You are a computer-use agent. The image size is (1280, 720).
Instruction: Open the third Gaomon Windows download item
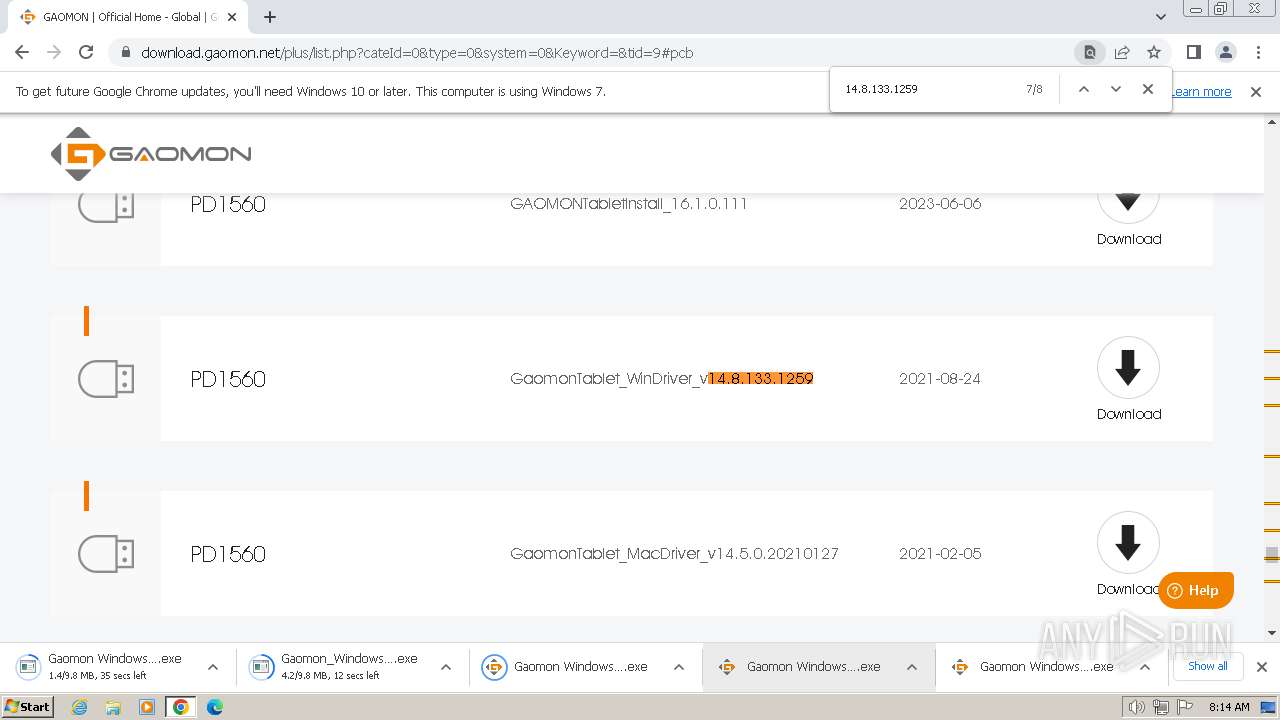tap(566, 667)
